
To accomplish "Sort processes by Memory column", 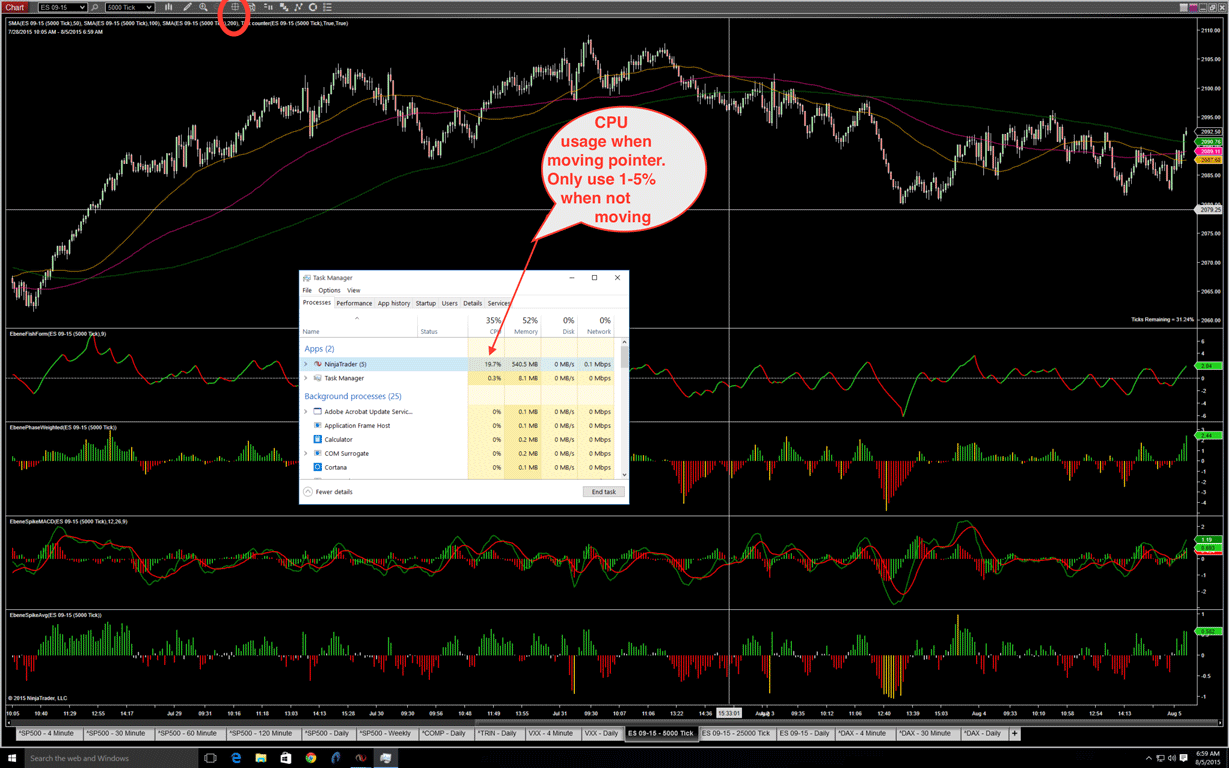I will pyautogui.click(x=522, y=326).
